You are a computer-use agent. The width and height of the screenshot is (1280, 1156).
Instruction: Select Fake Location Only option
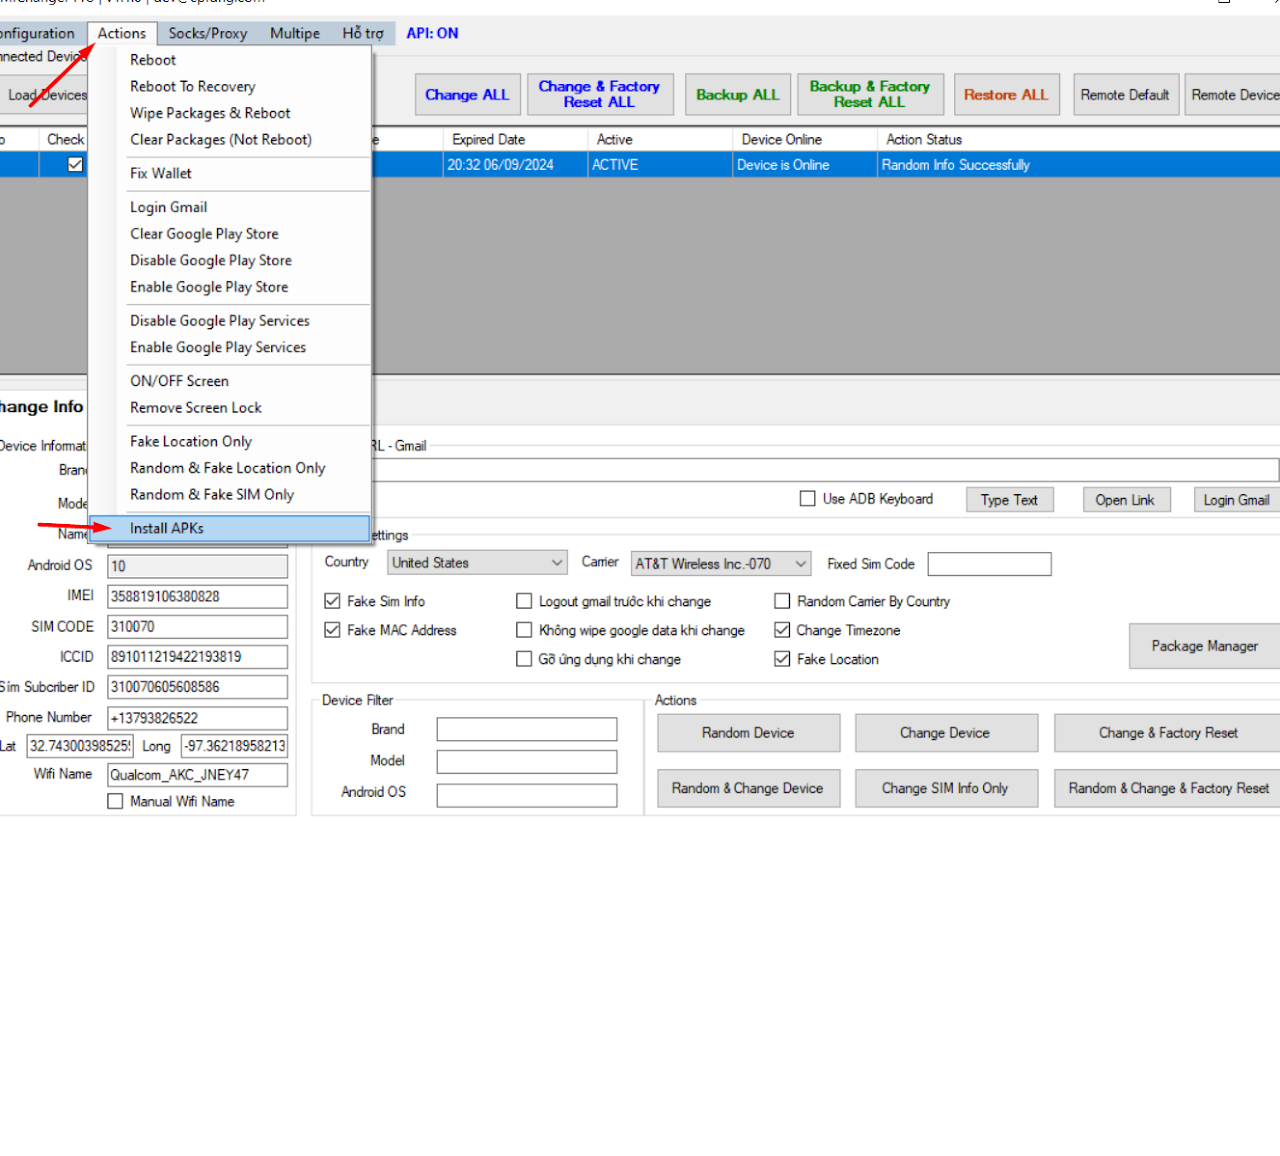pyautogui.click(x=190, y=441)
